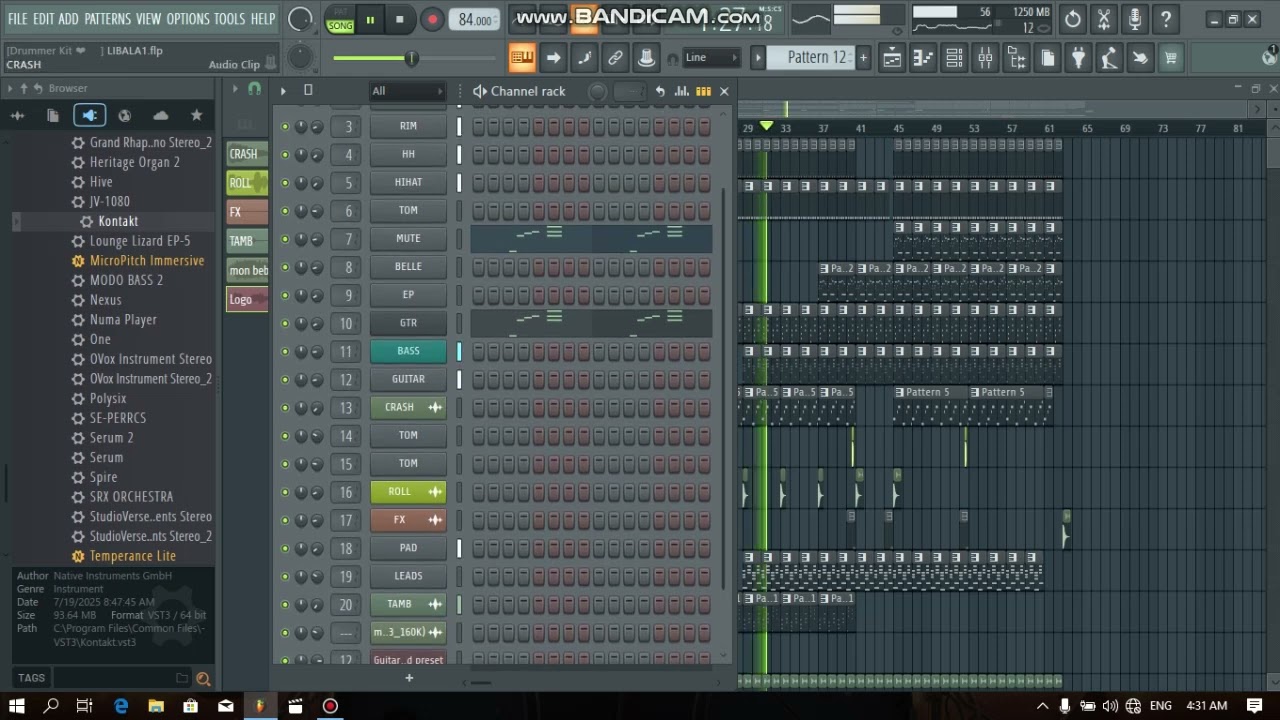Viewport: 1280px width, 720px height.
Task: Open the plugin plug icon
Action: 1078,58
